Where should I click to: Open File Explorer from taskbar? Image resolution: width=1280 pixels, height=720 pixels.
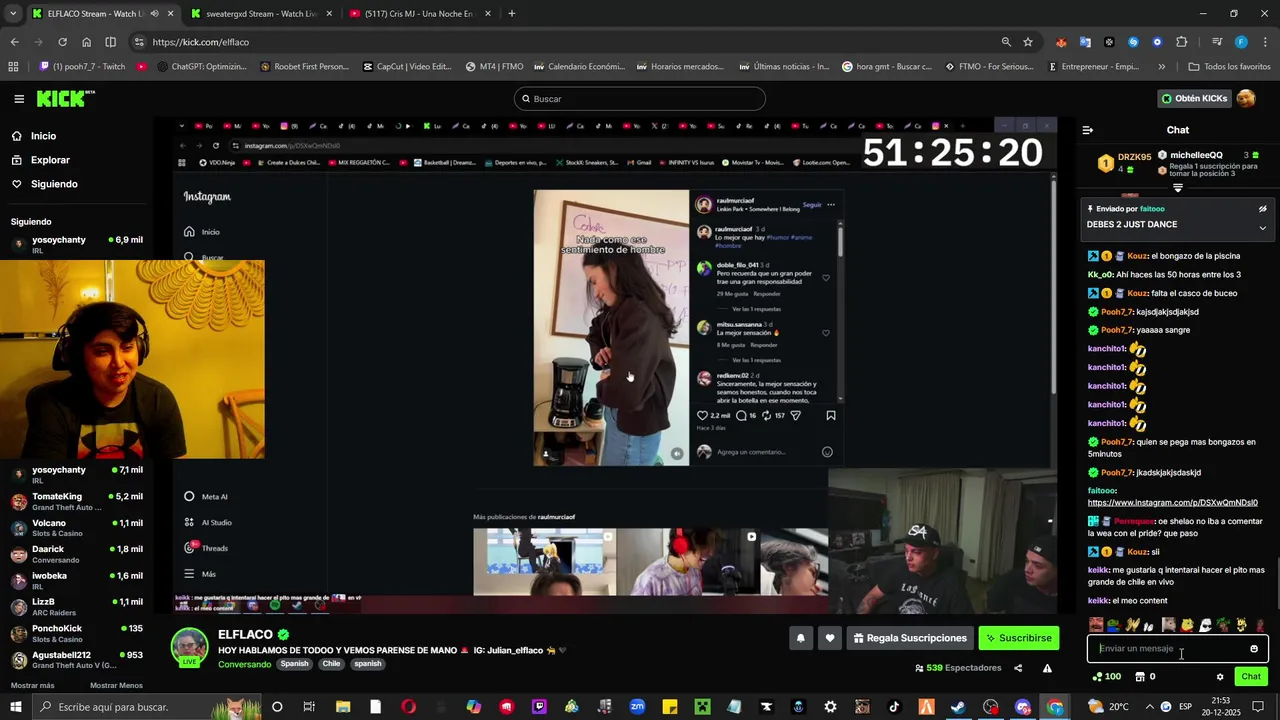tap(343, 707)
